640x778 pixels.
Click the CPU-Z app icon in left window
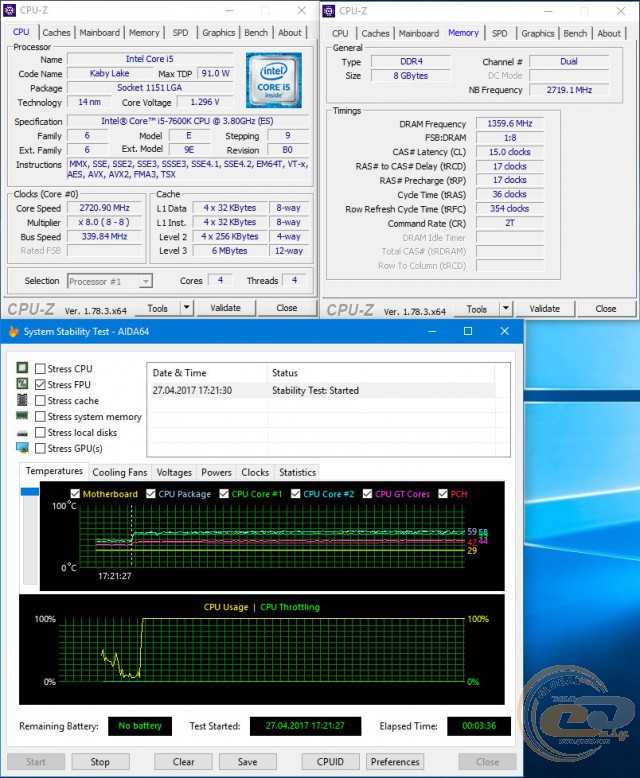9,10
